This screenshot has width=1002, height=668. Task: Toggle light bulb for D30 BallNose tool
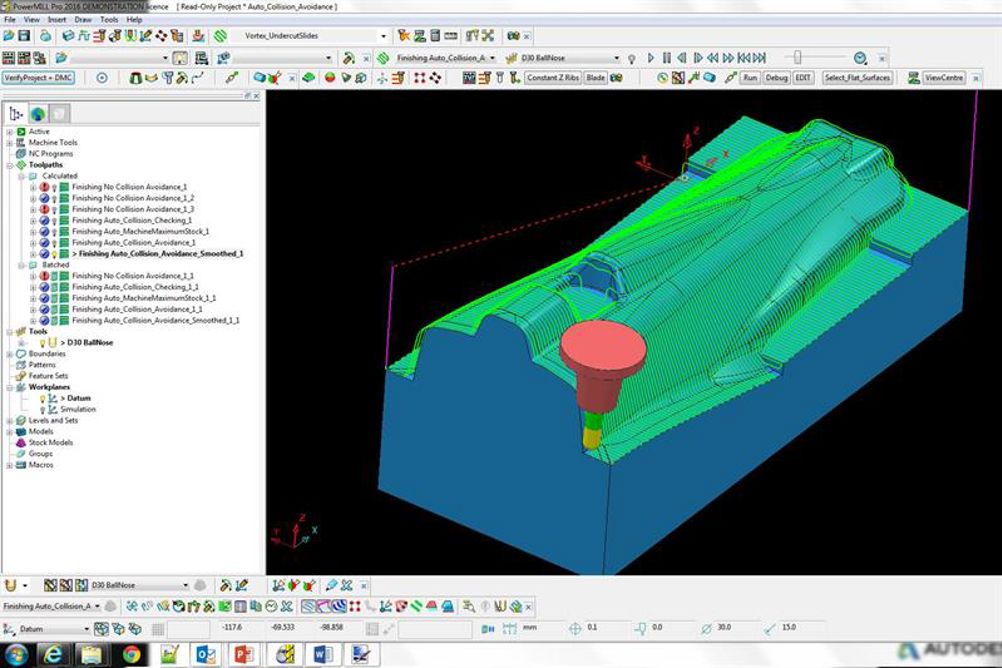pos(42,343)
